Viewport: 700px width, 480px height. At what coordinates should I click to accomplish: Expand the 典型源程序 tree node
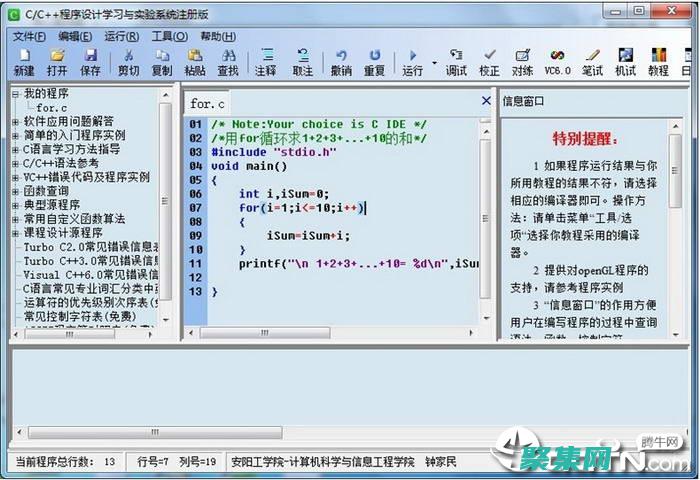click(x=15, y=205)
